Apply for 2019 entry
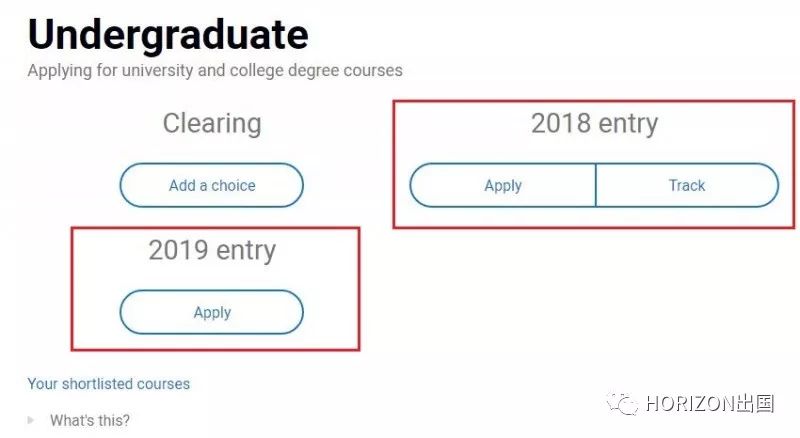 [212, 312]
